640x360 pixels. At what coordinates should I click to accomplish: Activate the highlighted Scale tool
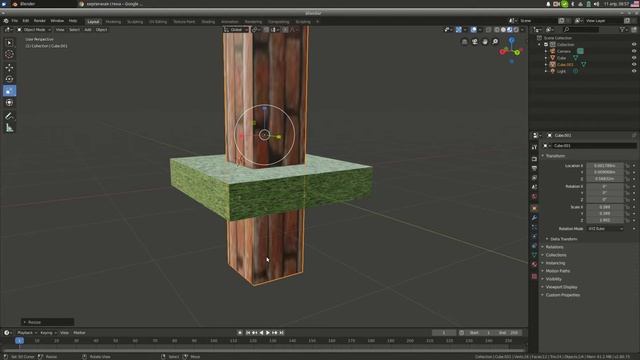tap(9, 91)
